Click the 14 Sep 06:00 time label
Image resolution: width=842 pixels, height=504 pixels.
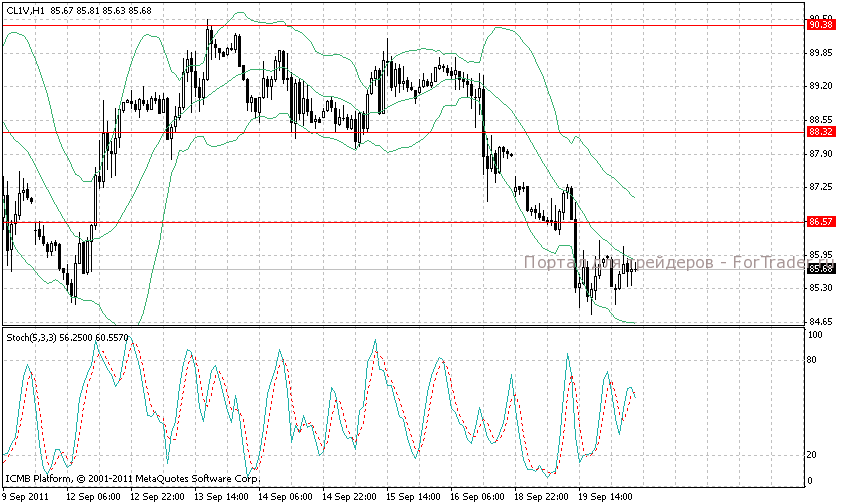286,497
